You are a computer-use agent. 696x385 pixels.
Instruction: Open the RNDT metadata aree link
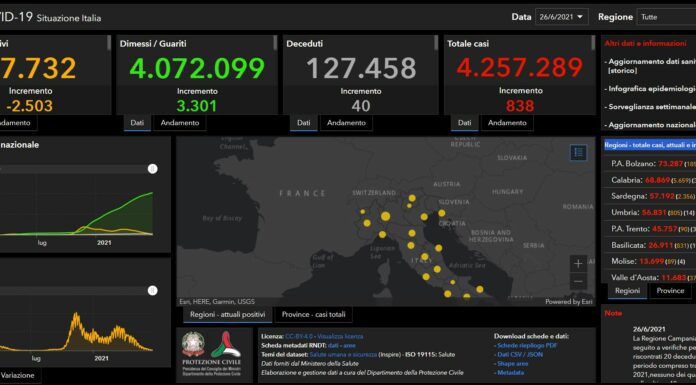point(349,345)
